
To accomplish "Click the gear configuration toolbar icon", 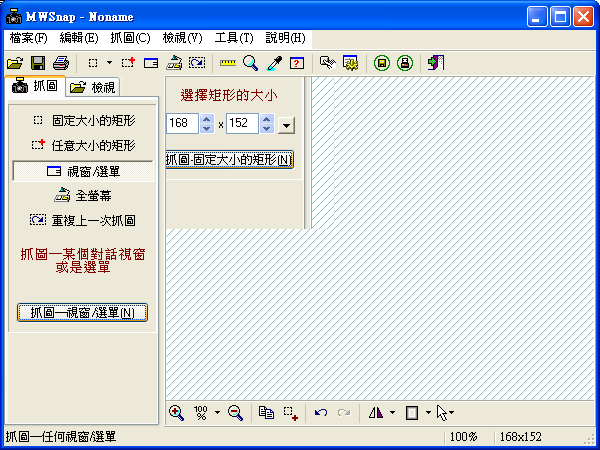I will [x=351, y=63].
